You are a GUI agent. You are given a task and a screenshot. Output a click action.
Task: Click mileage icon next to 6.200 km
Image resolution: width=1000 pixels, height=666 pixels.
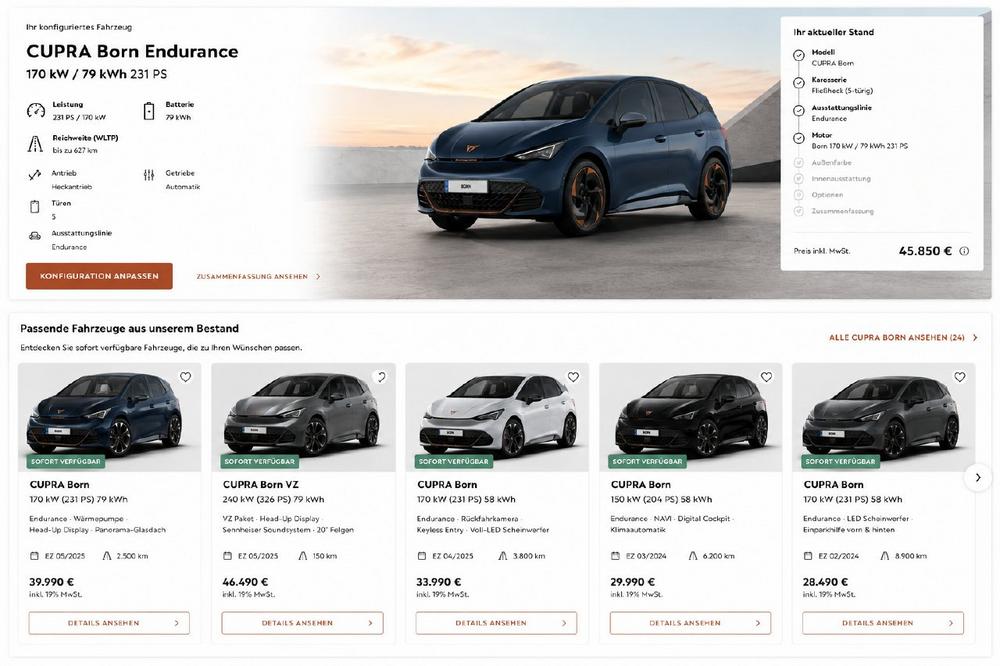click(693, 556)
